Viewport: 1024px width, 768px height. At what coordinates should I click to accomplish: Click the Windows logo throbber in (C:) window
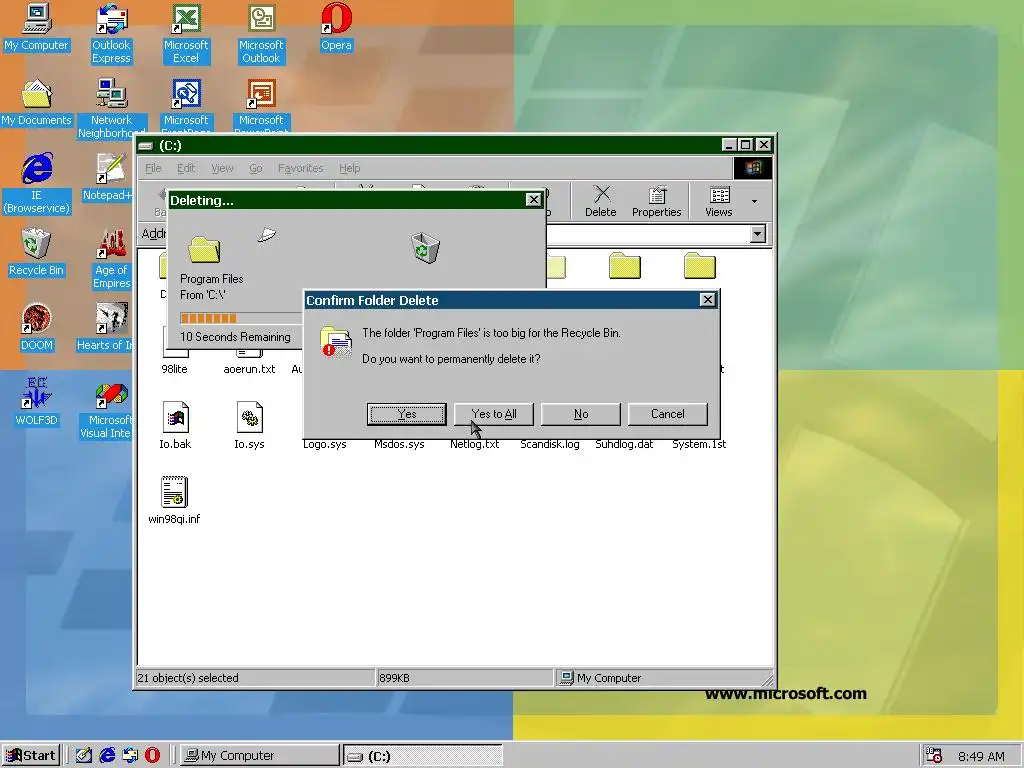point(752,168)
